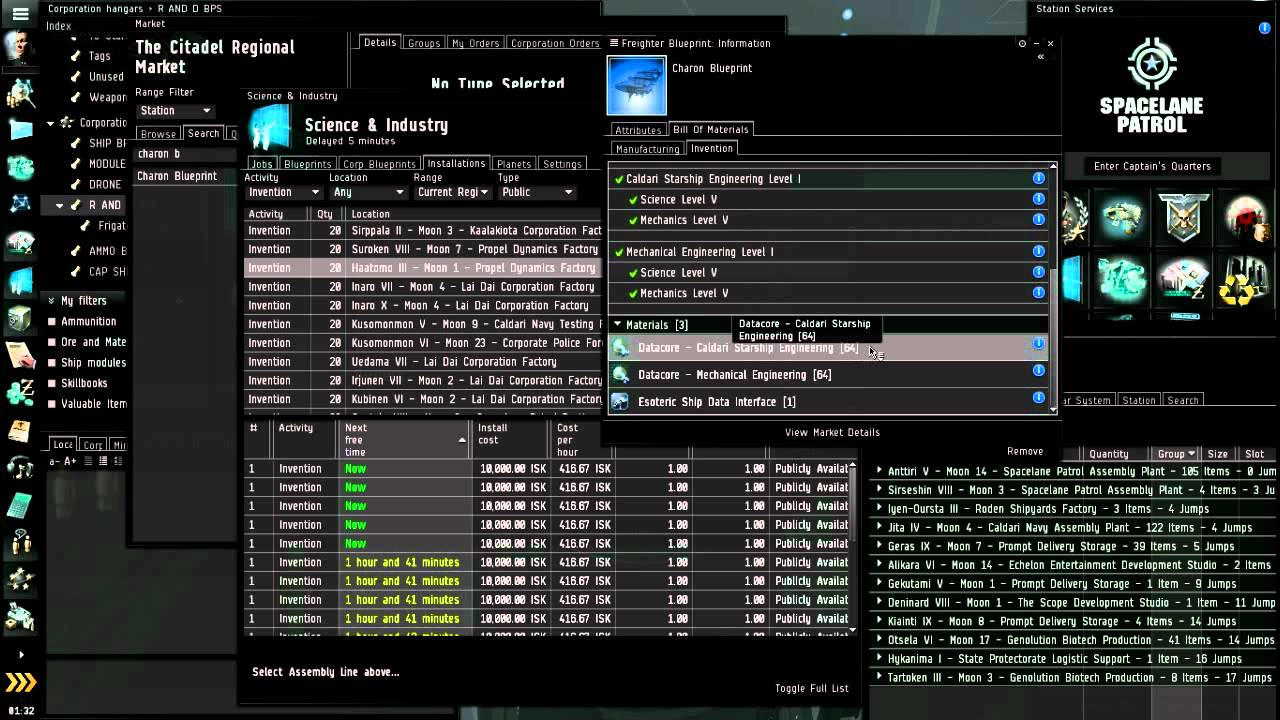This screenshot has width=1280, height=720.
Task: Open the Range Filter Station dropdown
Action: 175,111
